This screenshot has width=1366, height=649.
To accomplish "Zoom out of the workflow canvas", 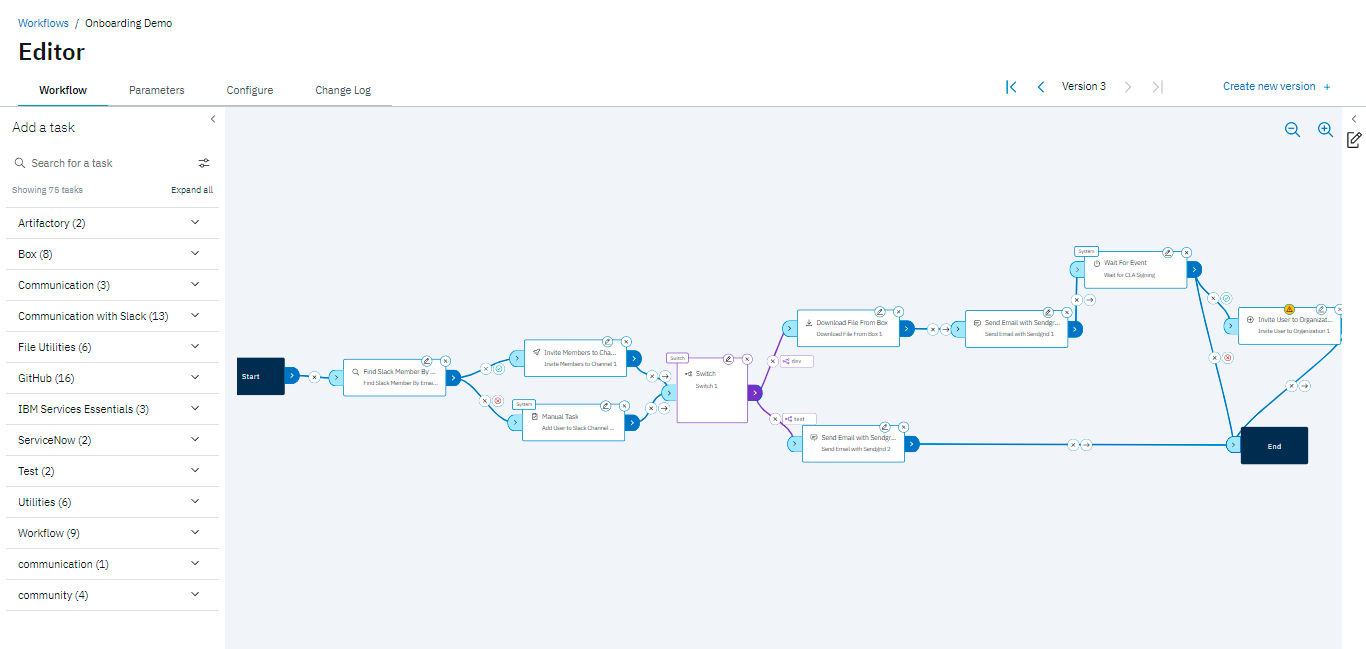I will (1293, 130).
